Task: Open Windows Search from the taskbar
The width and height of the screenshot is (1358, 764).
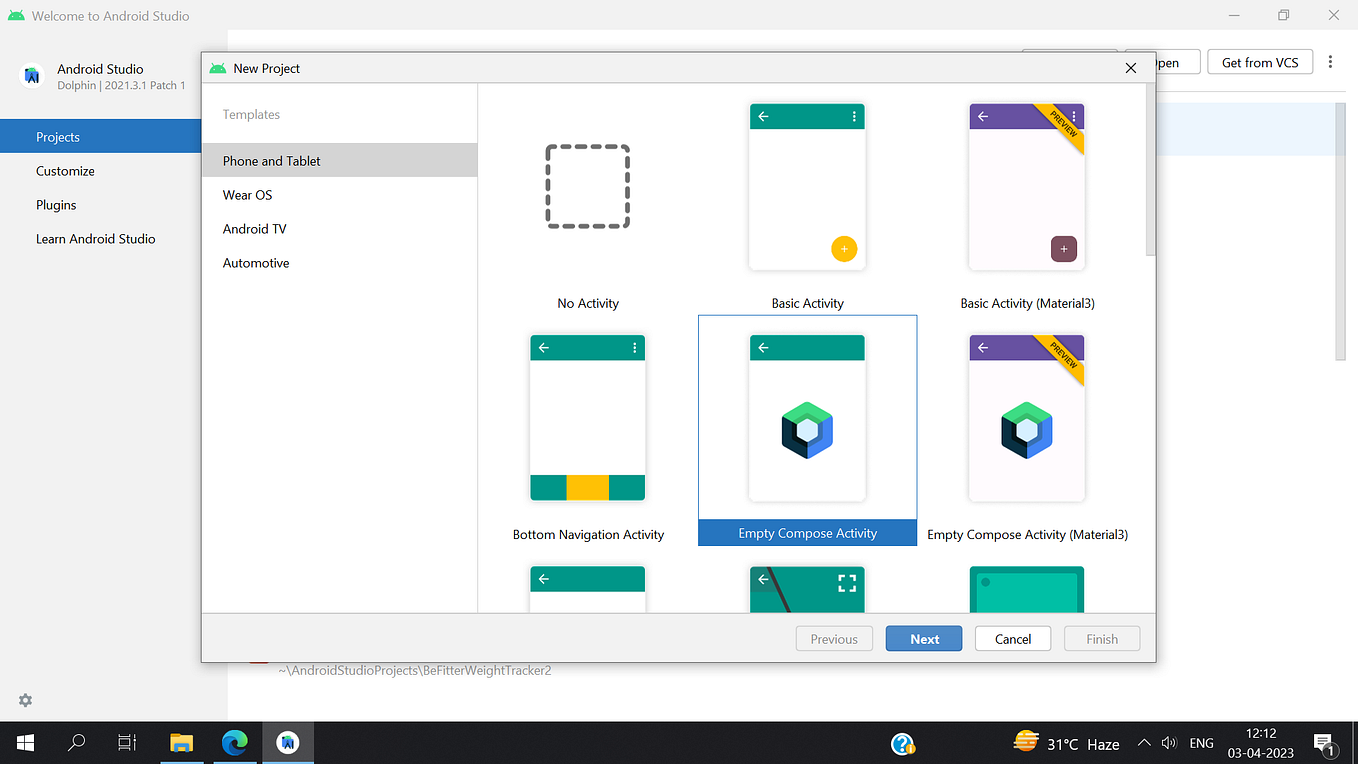Action: coord(76,743)
